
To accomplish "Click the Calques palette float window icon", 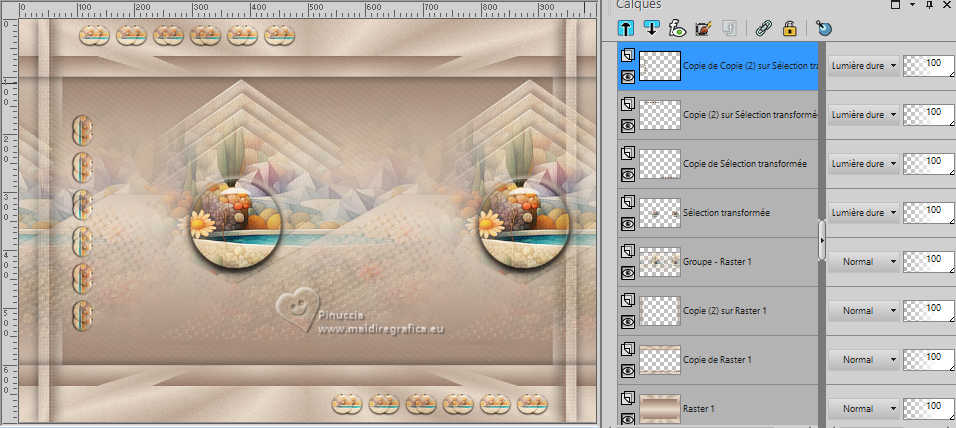I will tap(896, 4).
